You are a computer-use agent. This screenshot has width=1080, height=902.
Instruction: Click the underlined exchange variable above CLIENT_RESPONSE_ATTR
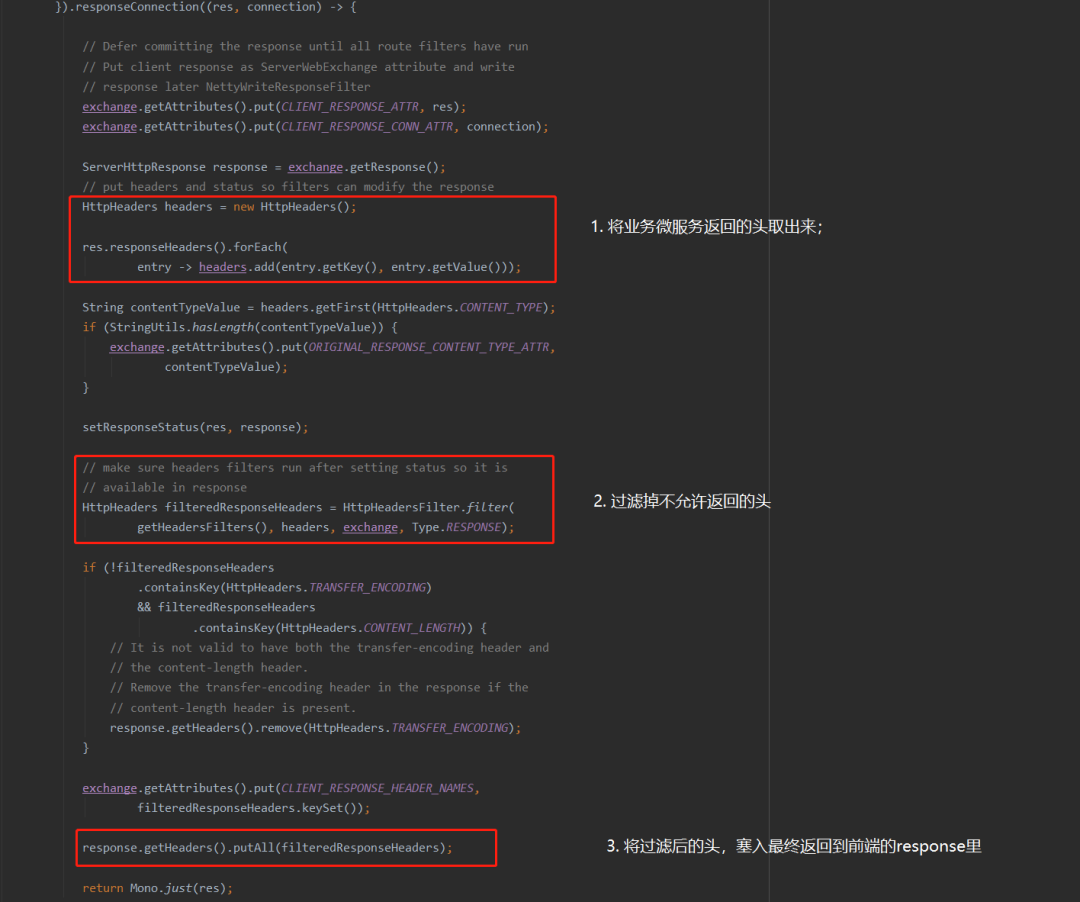109,106
